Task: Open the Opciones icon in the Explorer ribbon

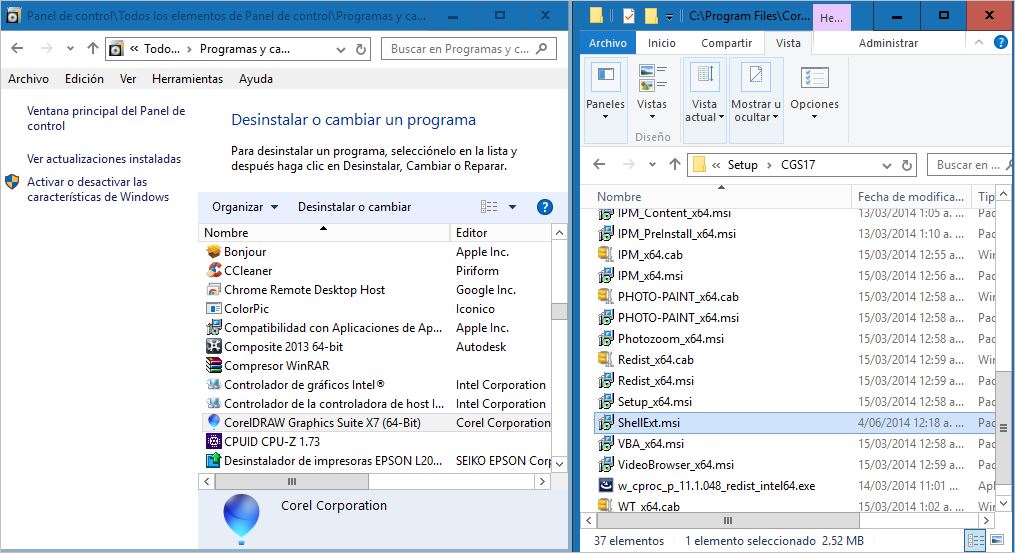Action: (x=814, y=77)
